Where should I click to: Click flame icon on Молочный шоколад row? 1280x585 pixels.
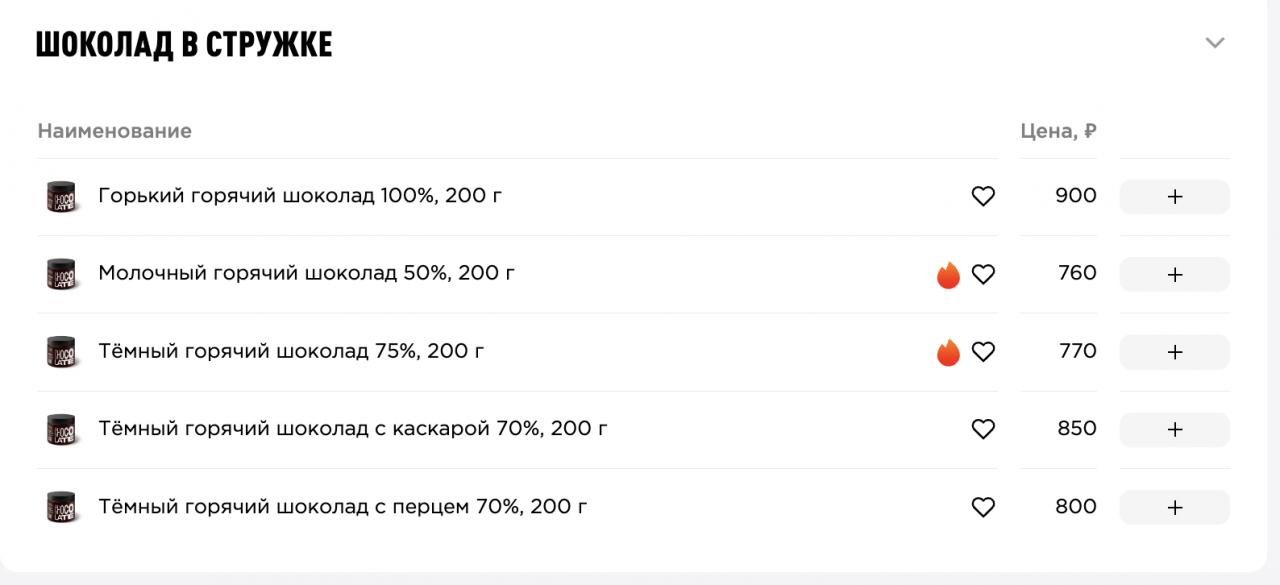(x=948, y=274)
